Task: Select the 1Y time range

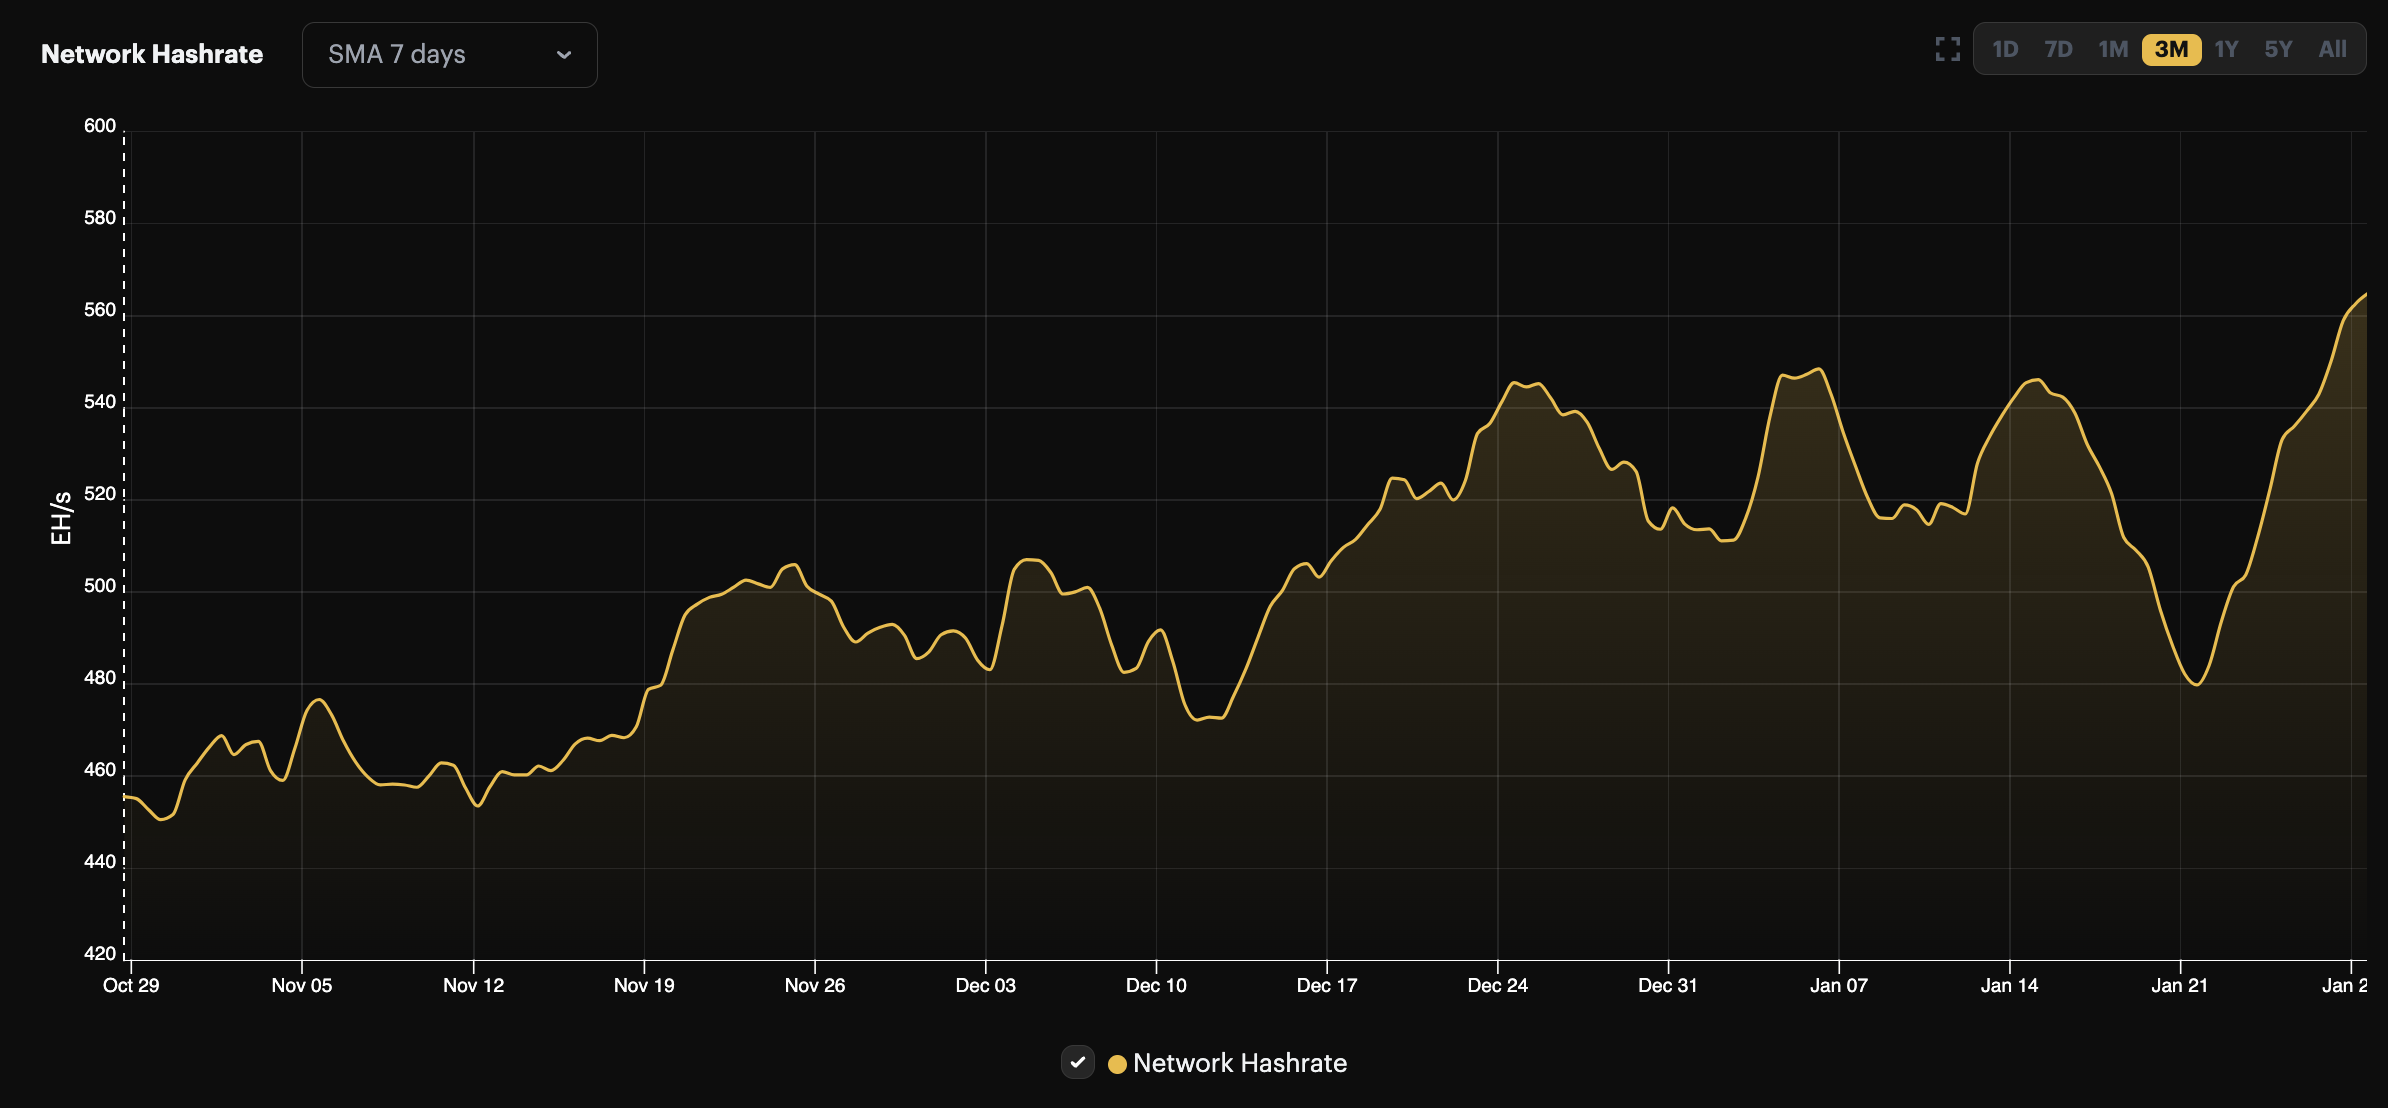Action: (x=2226, y=48)
